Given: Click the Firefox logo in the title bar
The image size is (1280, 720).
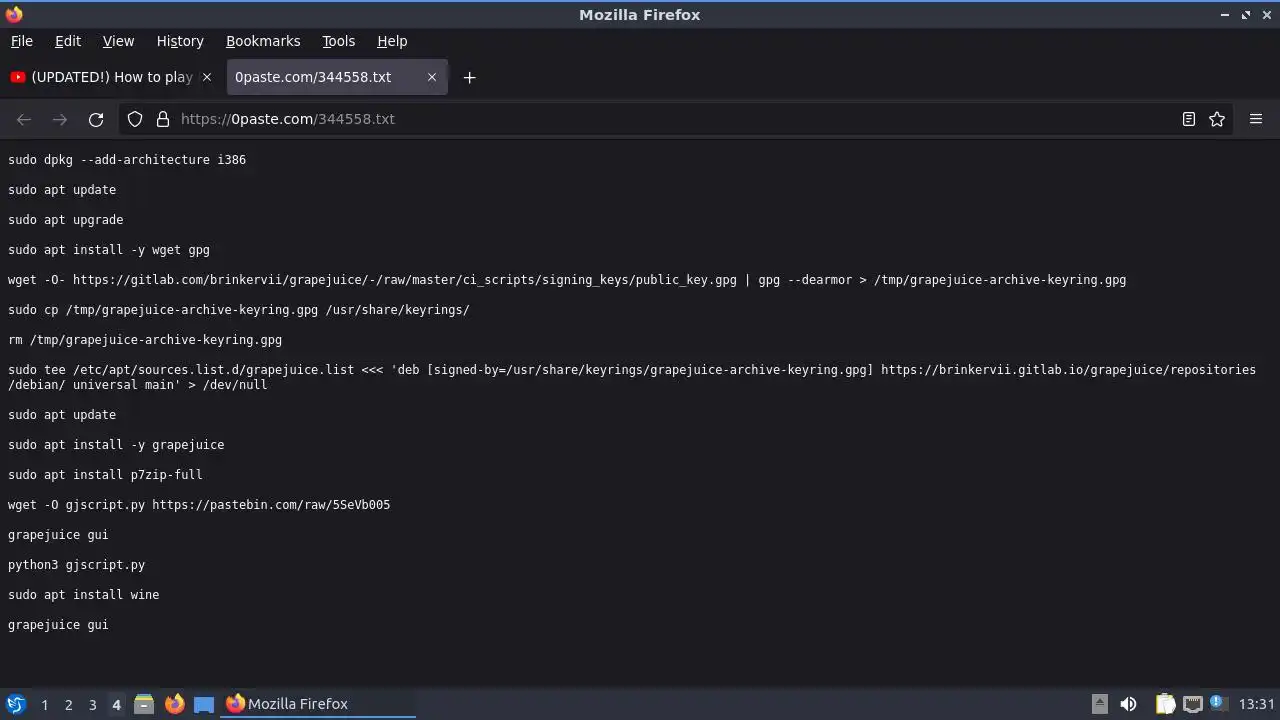Looking at the screenshot, I should pos(14,14).
